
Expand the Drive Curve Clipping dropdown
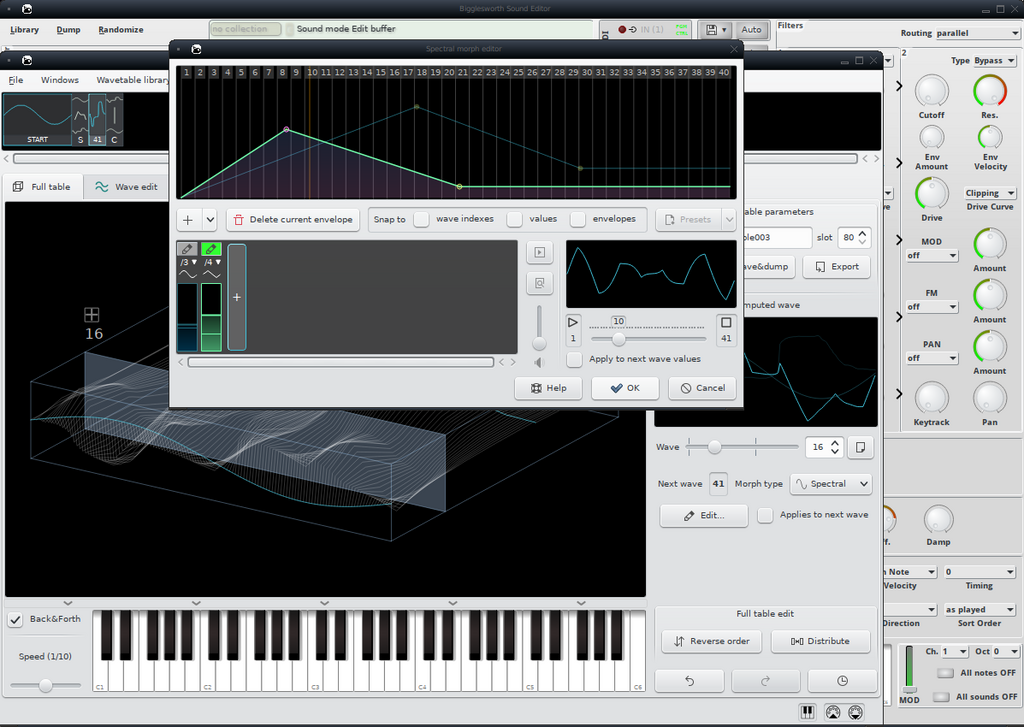coord(989,193)
